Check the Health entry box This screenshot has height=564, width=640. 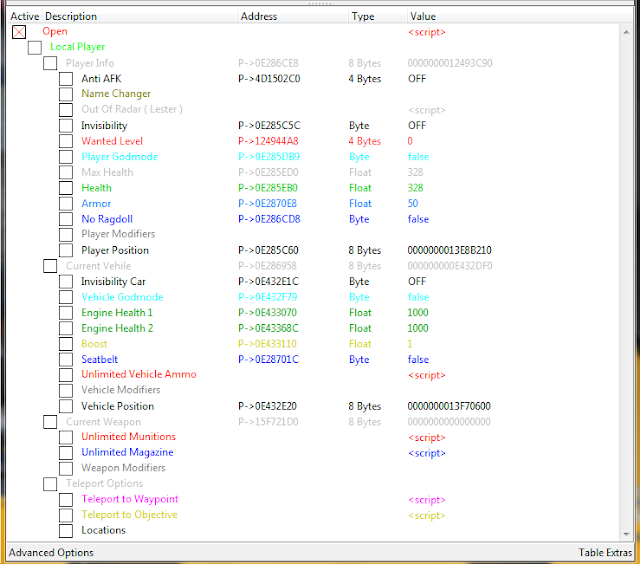(x=66, y=188)
